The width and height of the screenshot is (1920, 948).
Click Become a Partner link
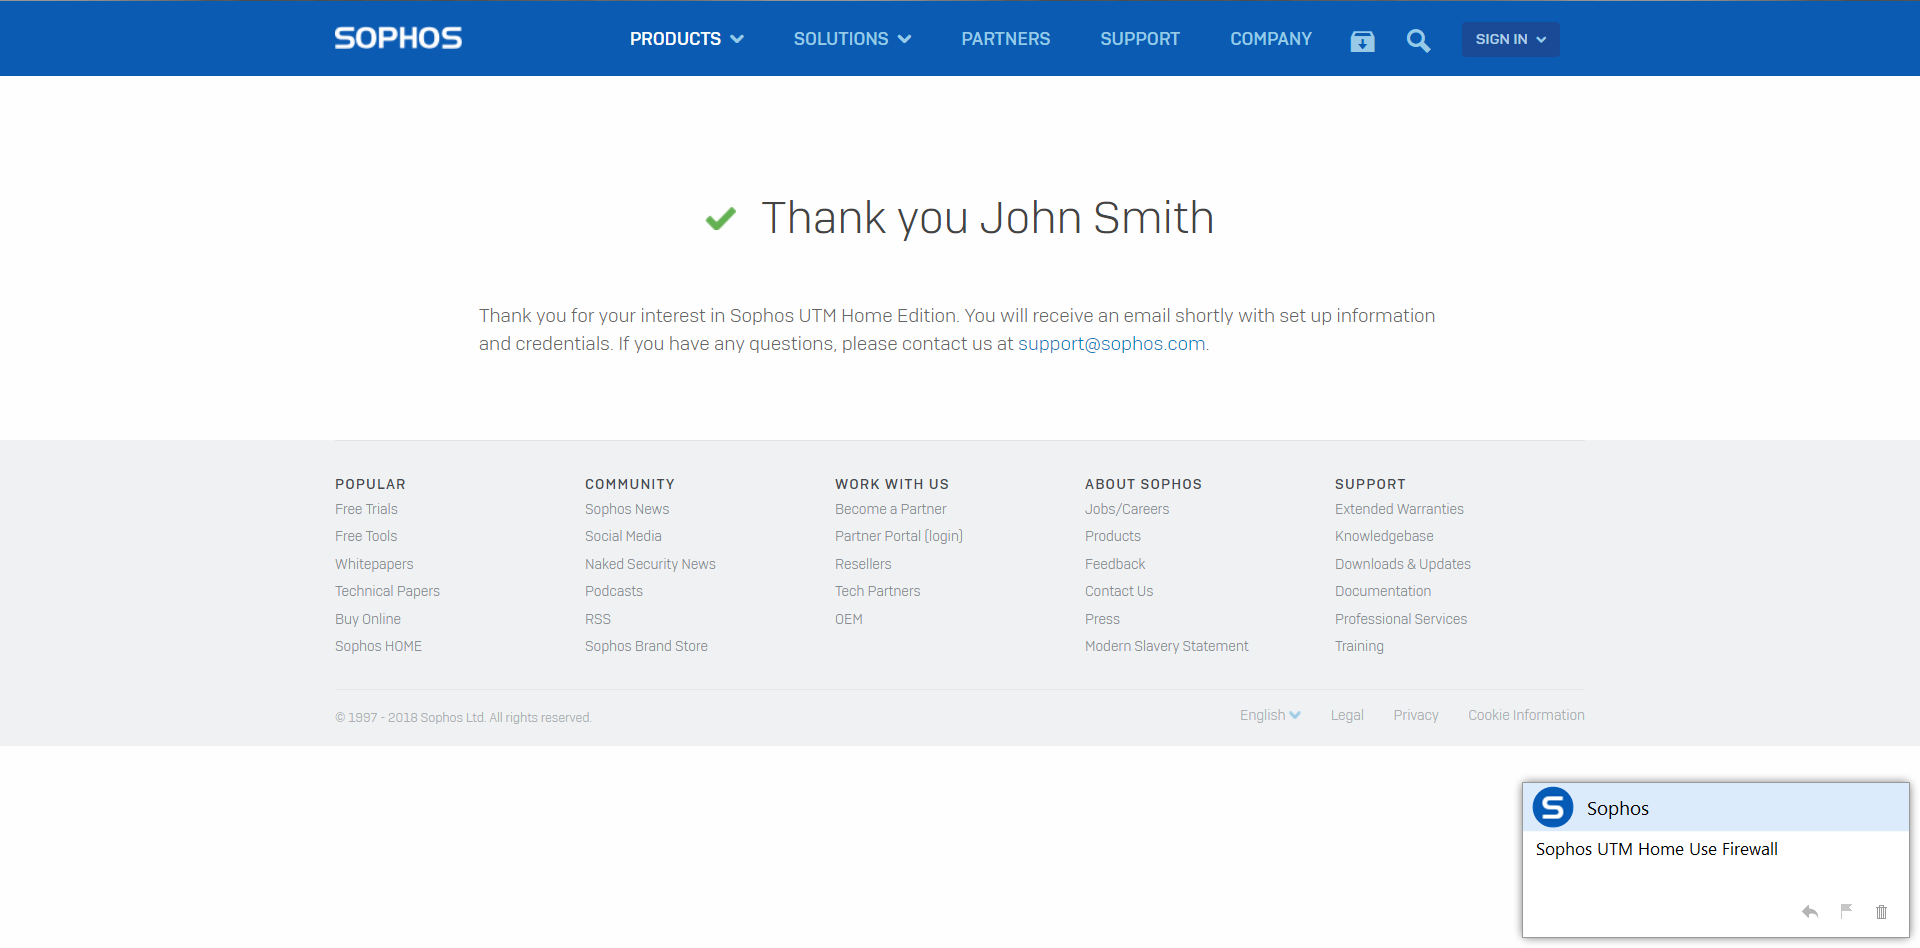pyautogui.click(x=890, y=509)
